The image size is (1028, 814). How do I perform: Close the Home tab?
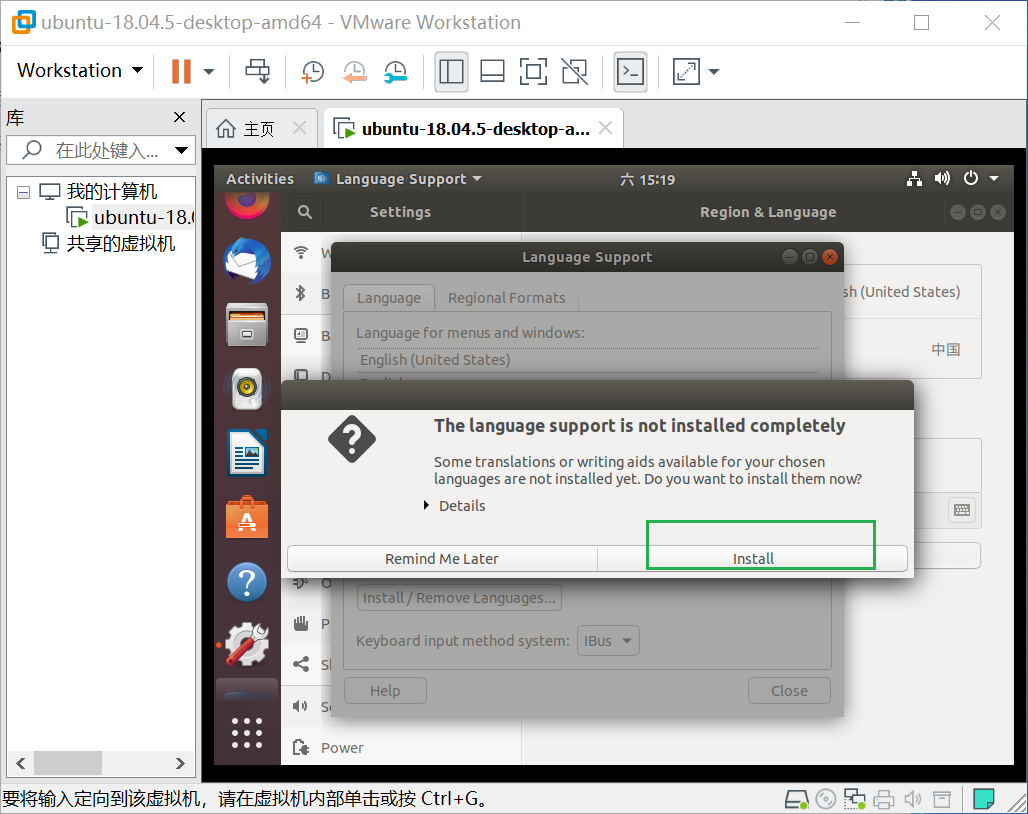click(x=299, y=128)
